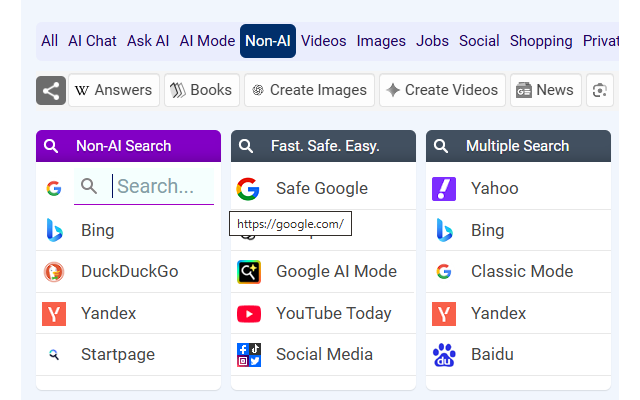Click the Safe Google logo icon

248,189
